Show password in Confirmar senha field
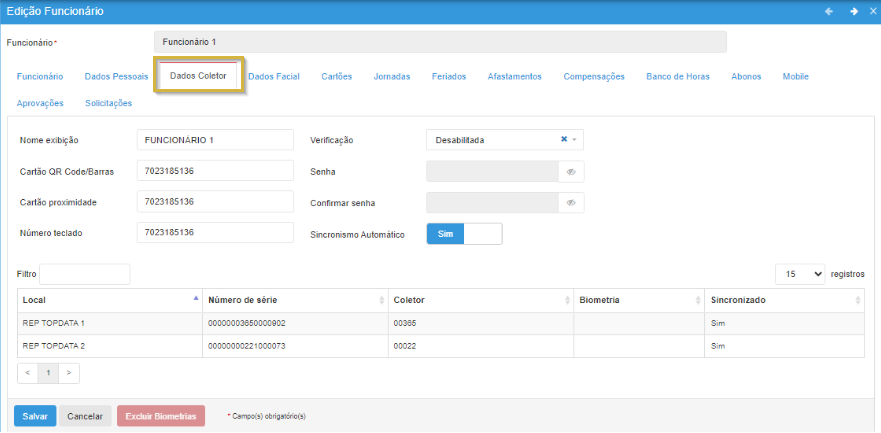The image size is (881, 433). pos(571,202)
